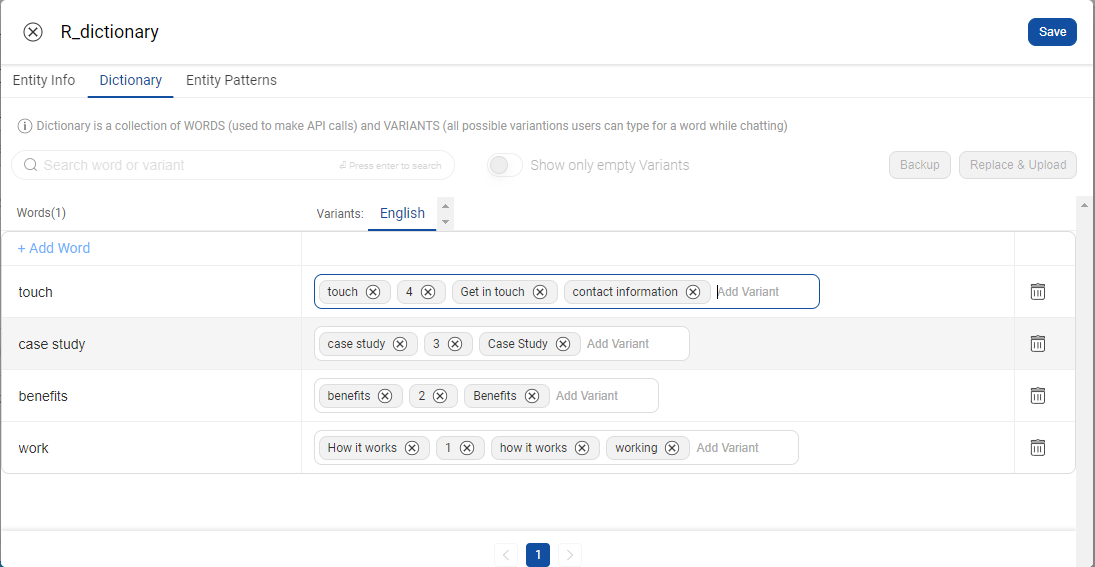Switch to the Entity Info tab
This screenshot has height=567, width=1095.
44,80
